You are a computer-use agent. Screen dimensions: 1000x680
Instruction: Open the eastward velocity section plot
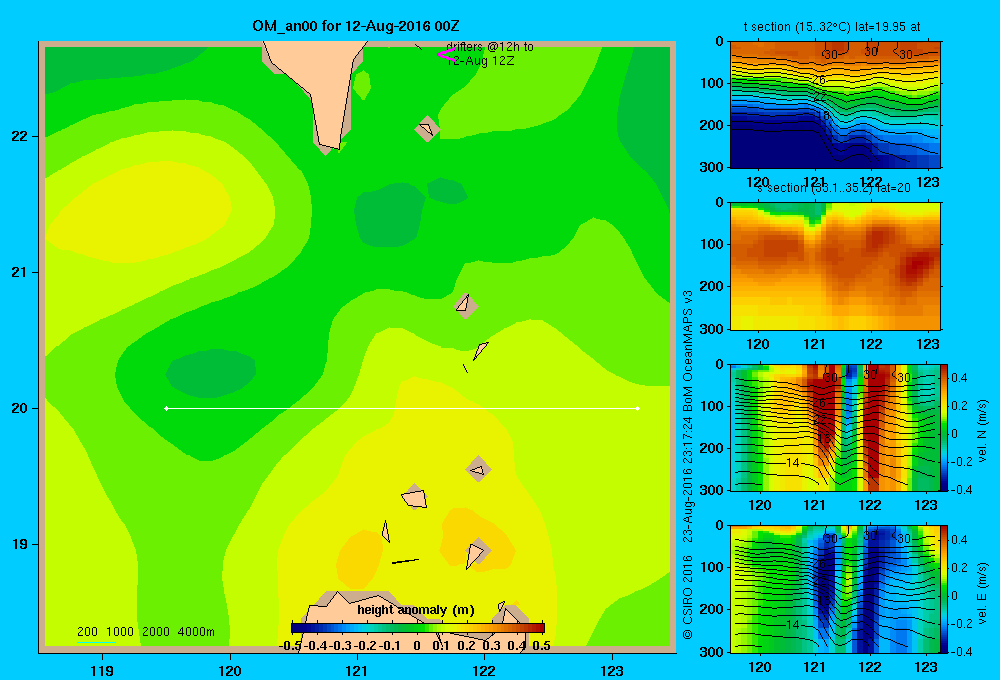pos(835,589)
